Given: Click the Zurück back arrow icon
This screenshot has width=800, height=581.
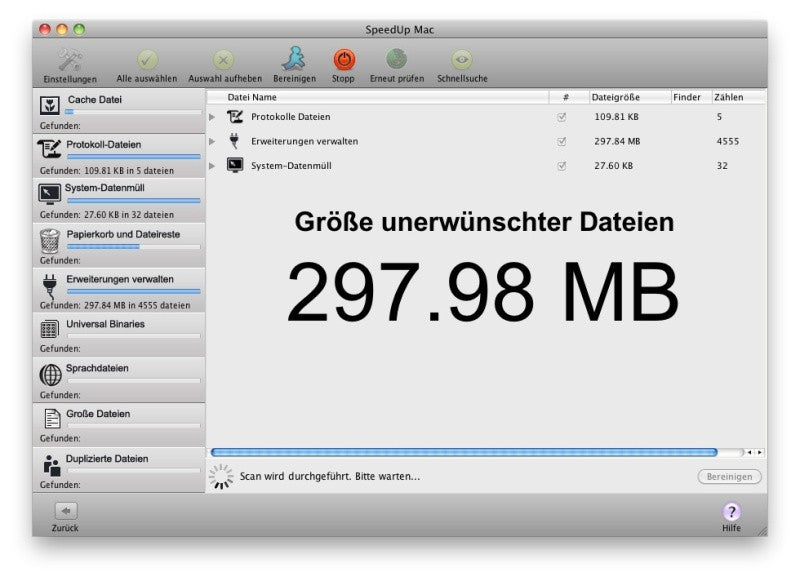Looking at the screenshot, I should 66,511.
